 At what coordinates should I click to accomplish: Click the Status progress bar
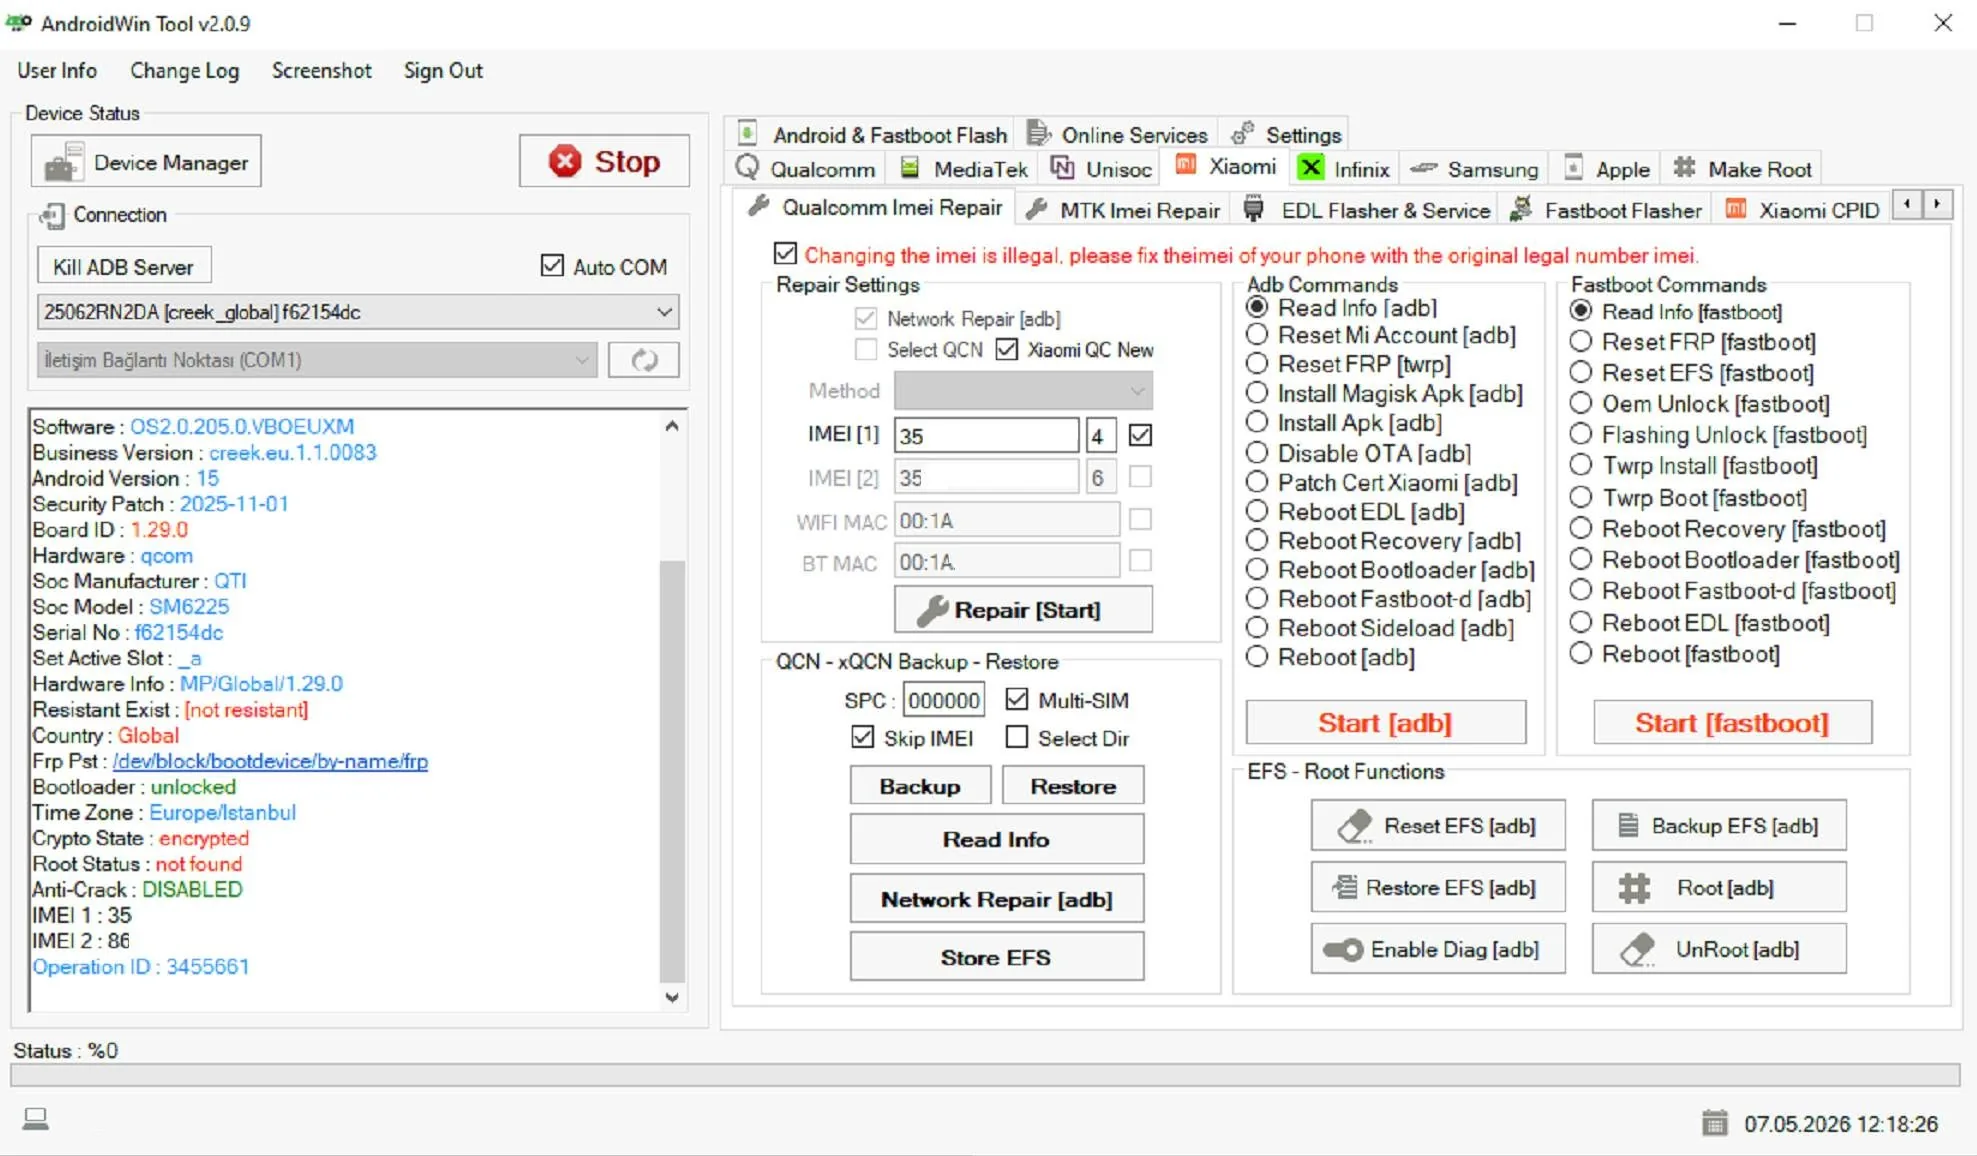point(985,1074)
